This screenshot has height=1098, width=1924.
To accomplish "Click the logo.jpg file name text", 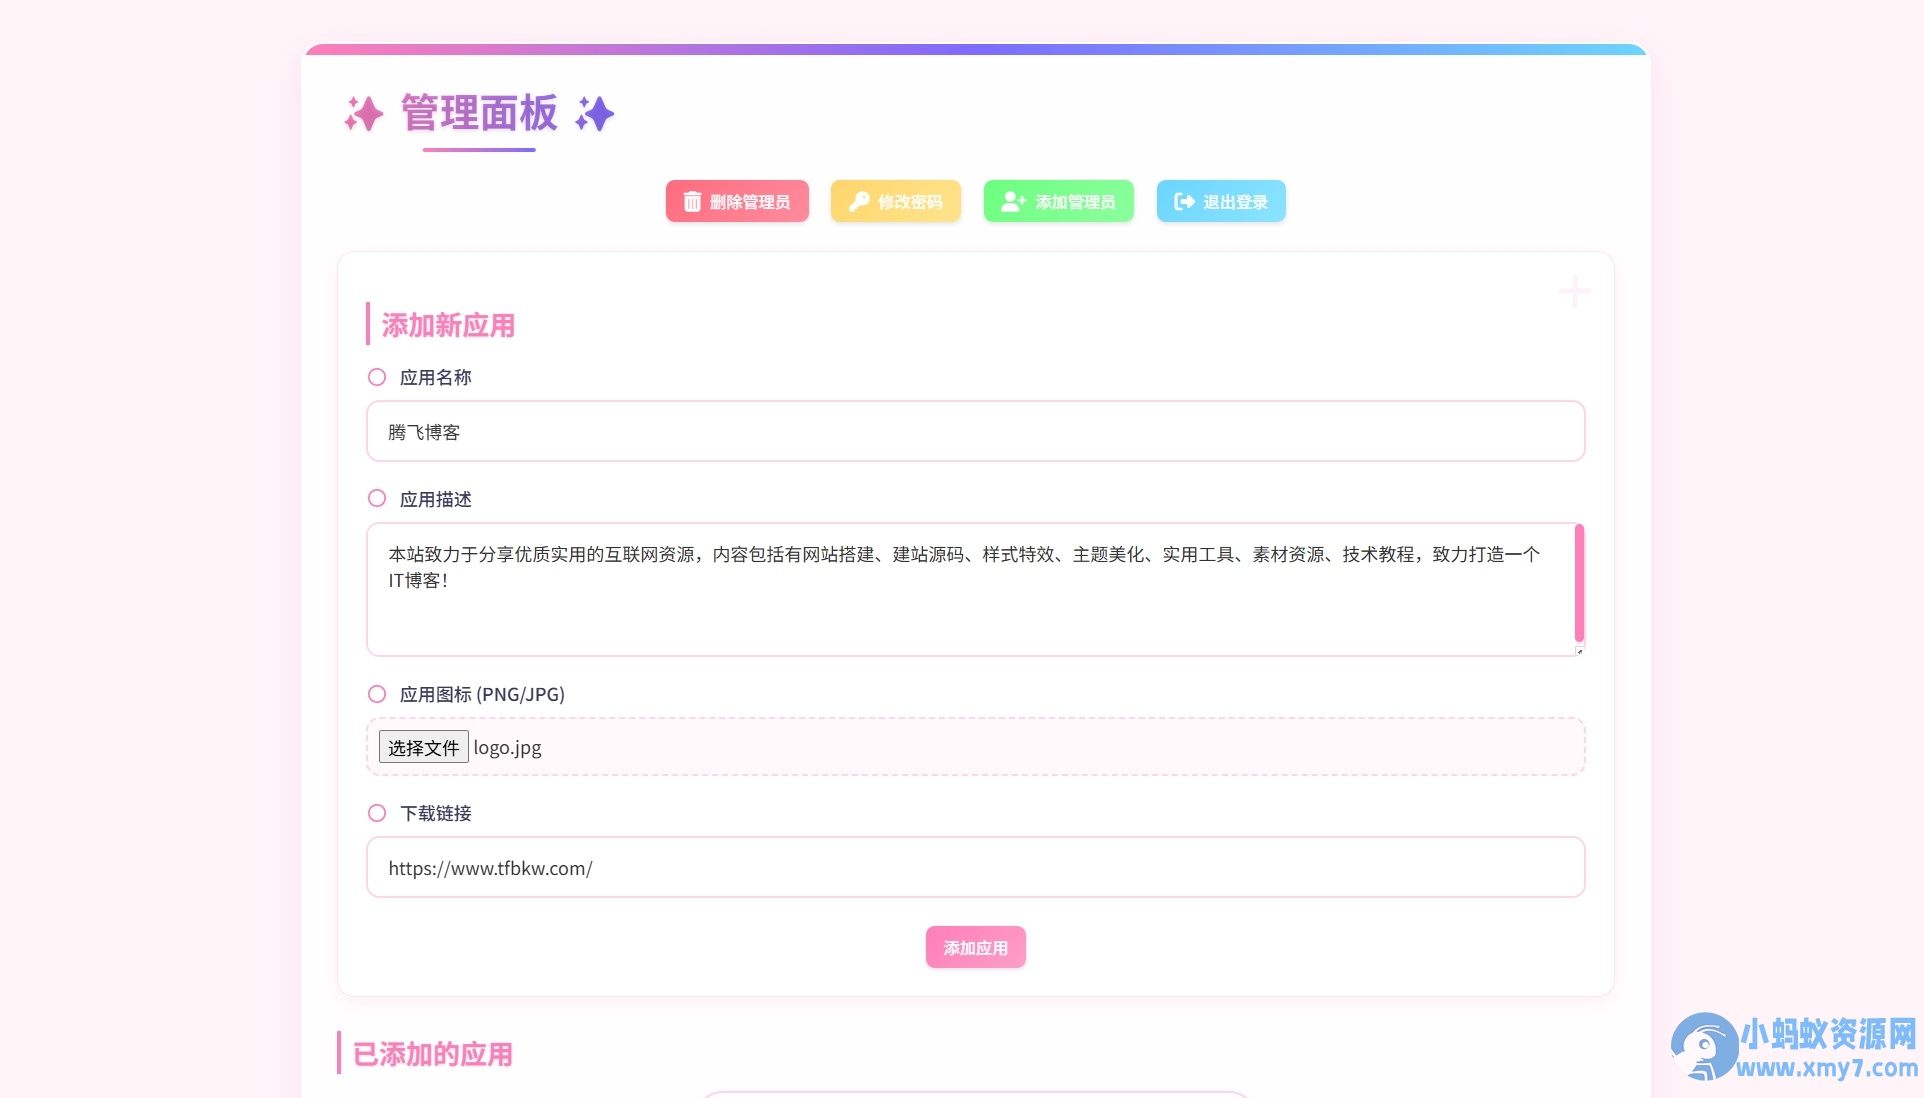I will point(507,748).
